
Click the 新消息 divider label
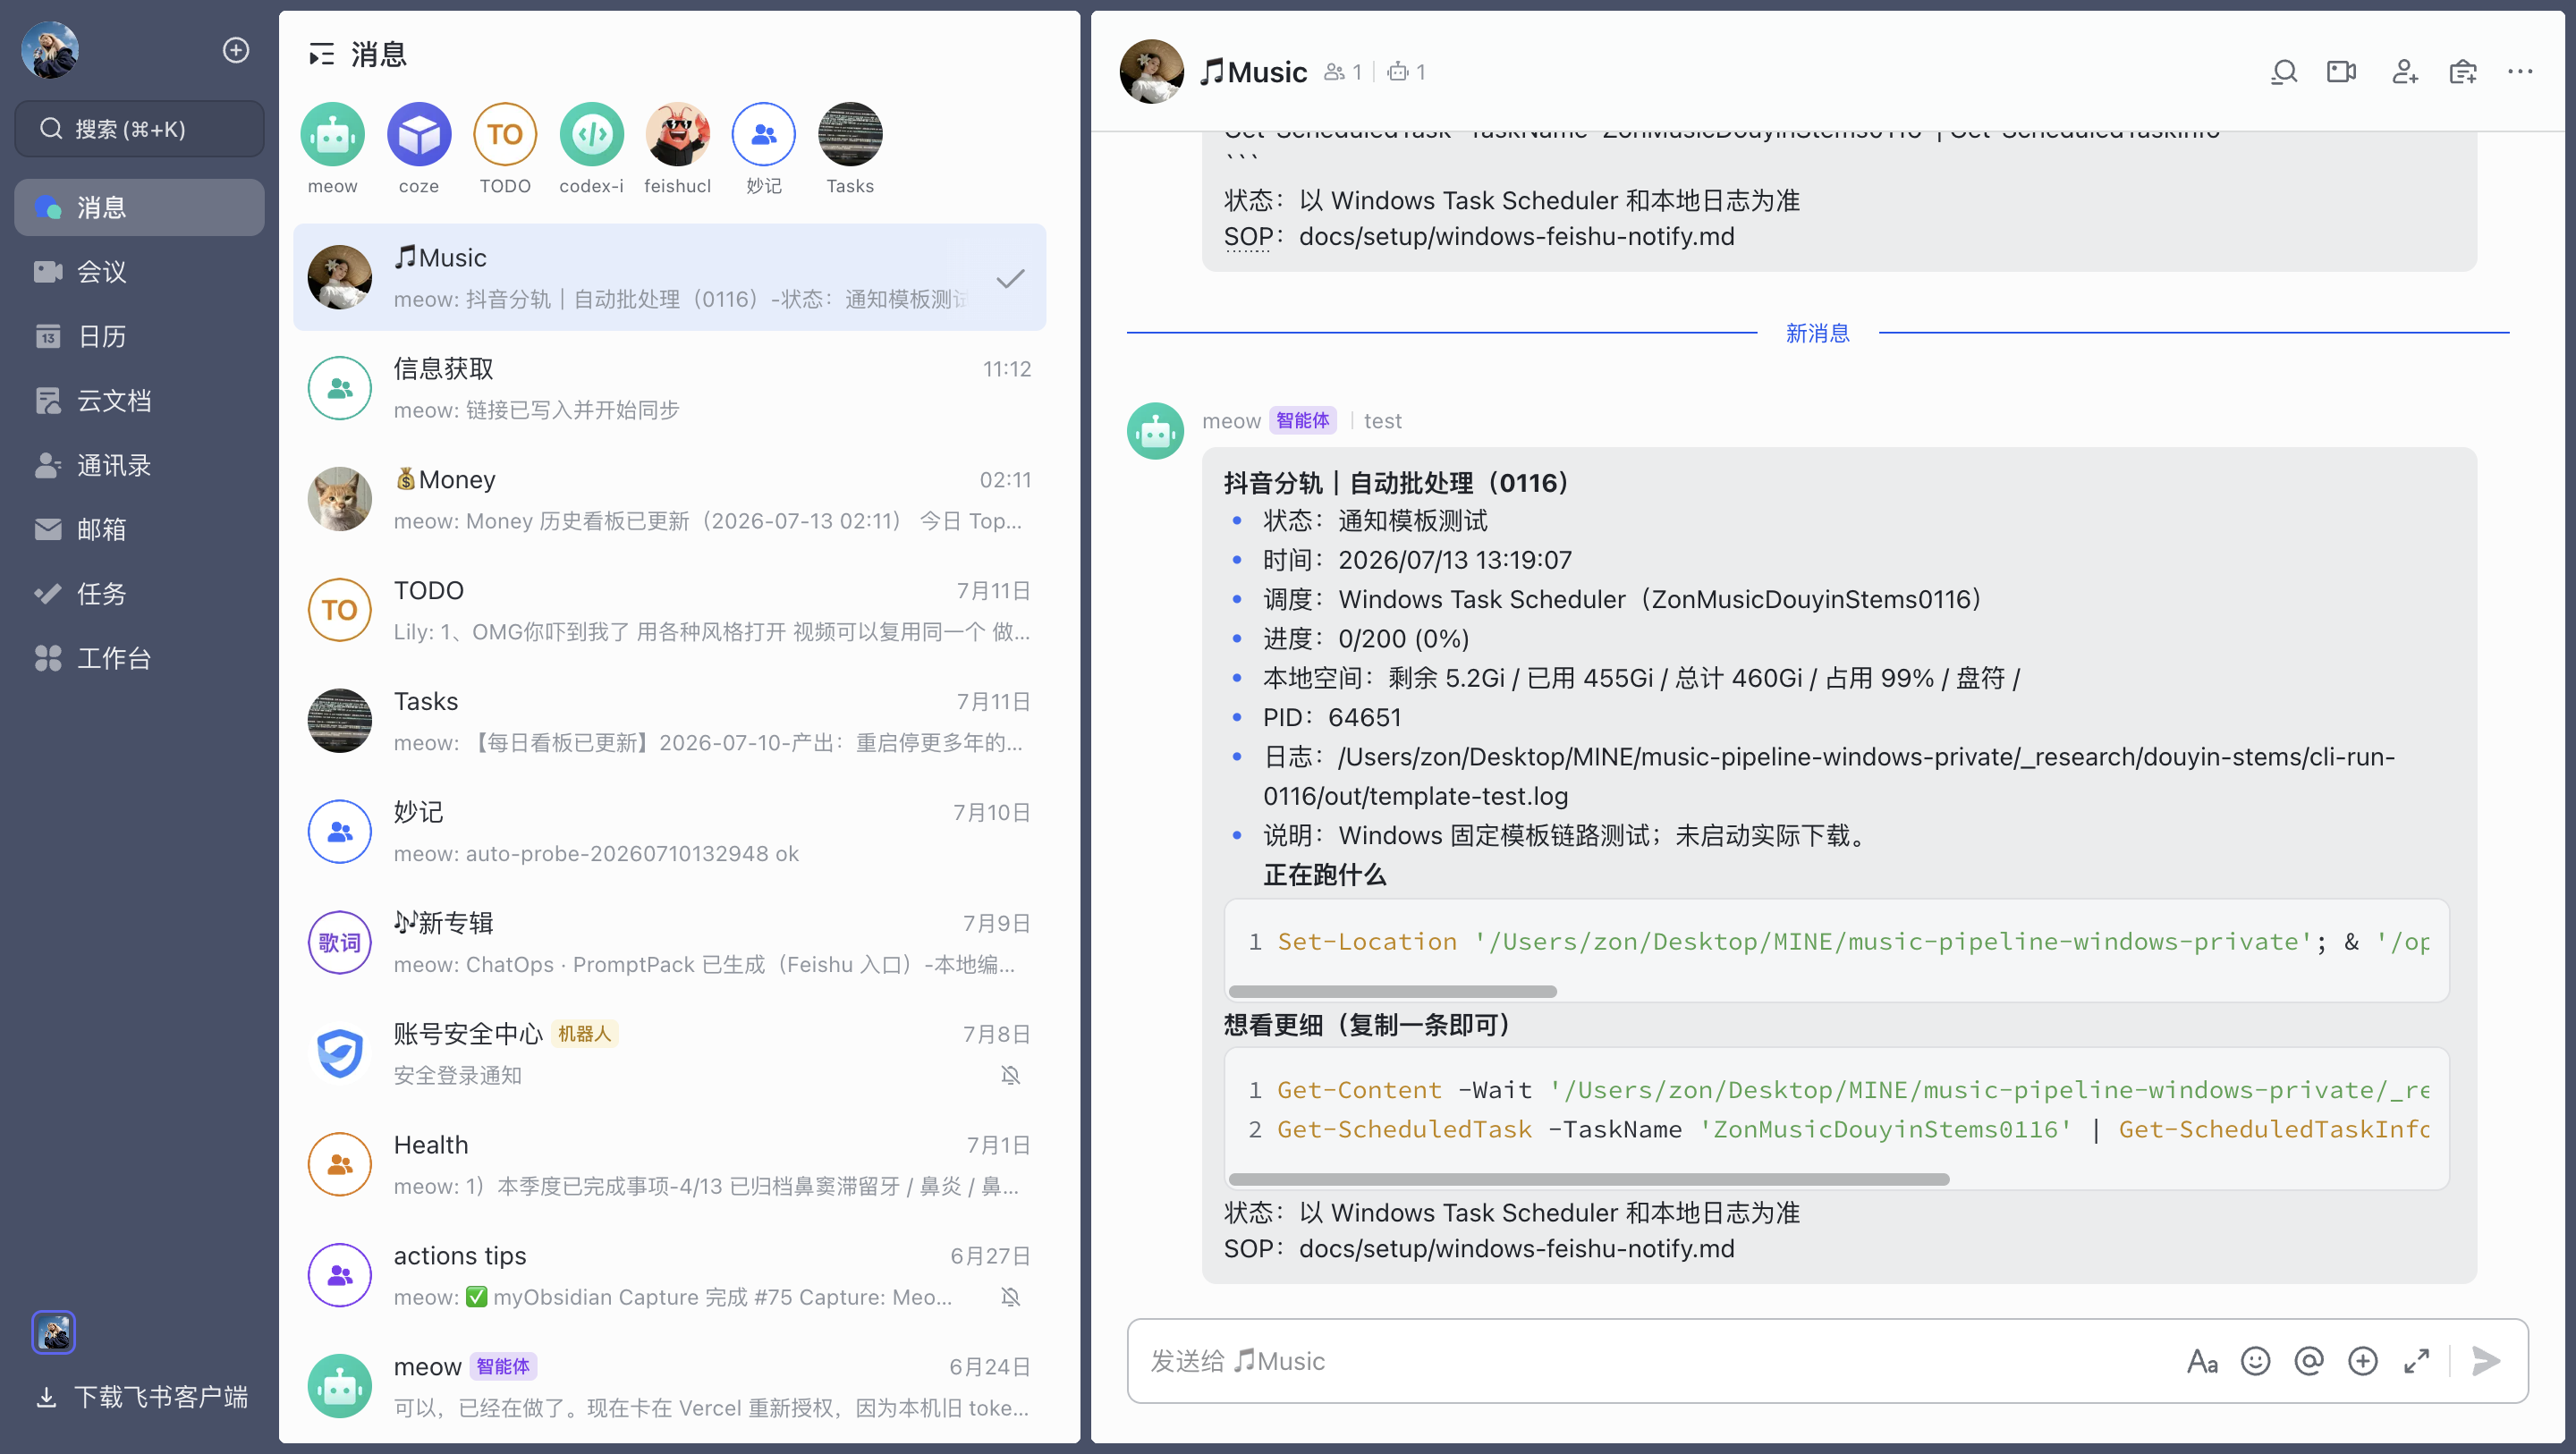[1818, 333]
